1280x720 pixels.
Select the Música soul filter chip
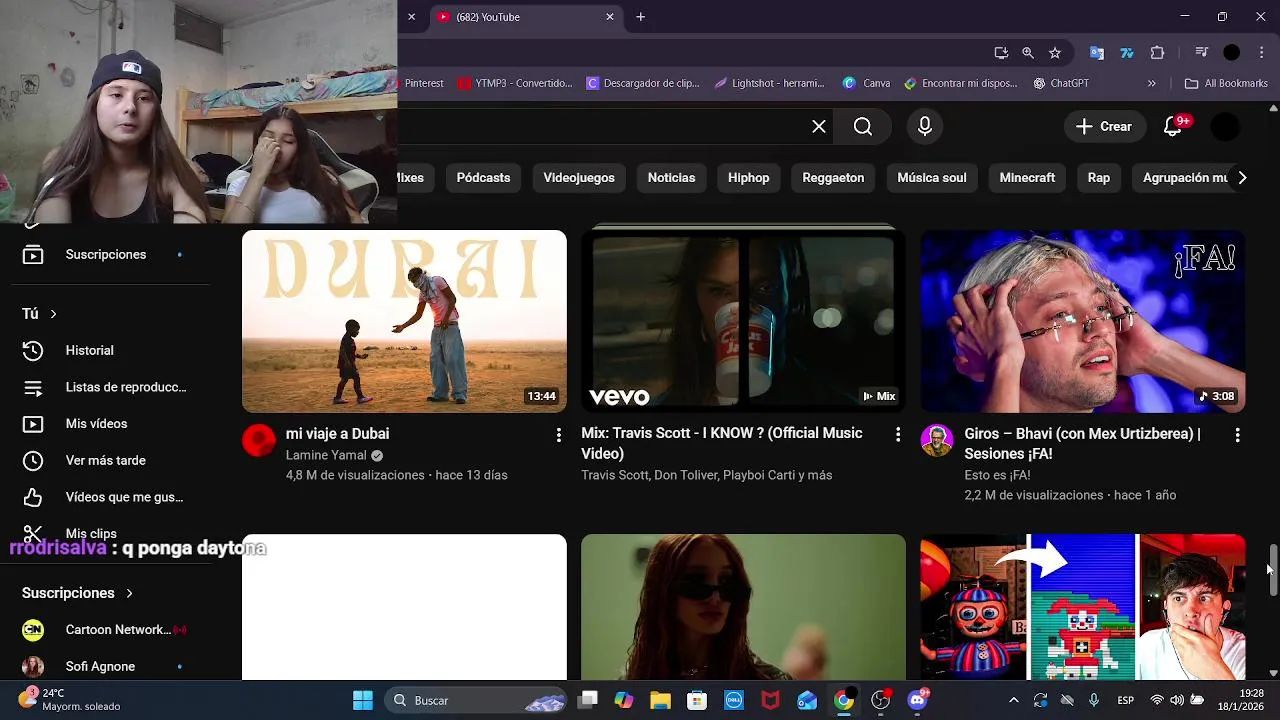coord(931,178)
